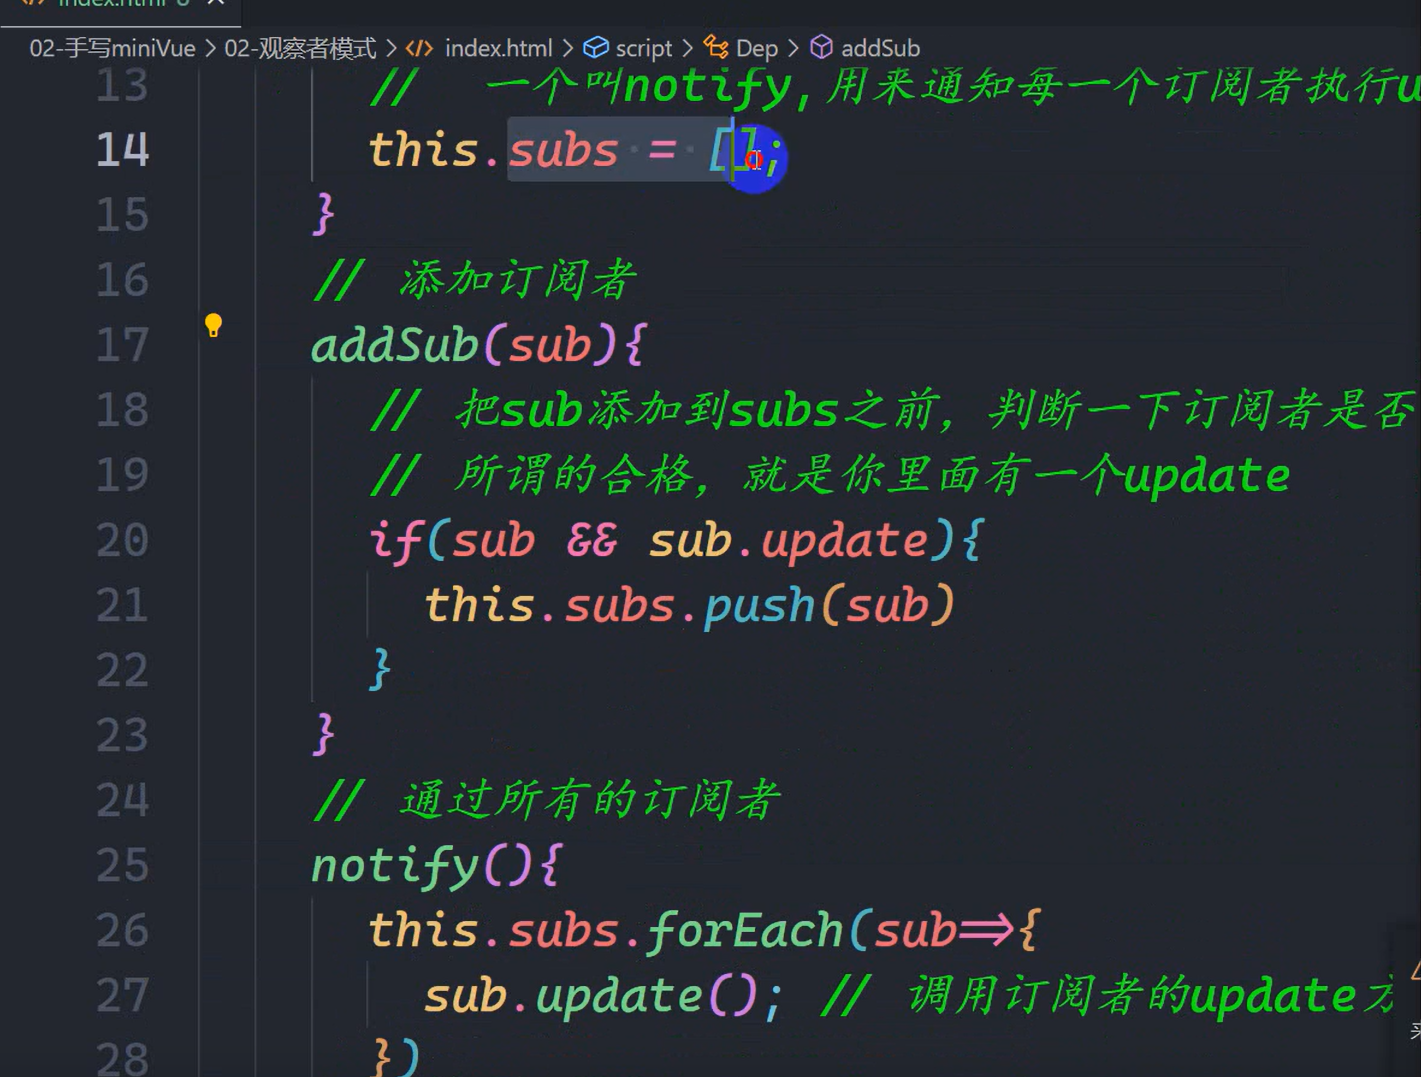Open the 02-观察者模式 breadcrumb folder

point(300,48)
